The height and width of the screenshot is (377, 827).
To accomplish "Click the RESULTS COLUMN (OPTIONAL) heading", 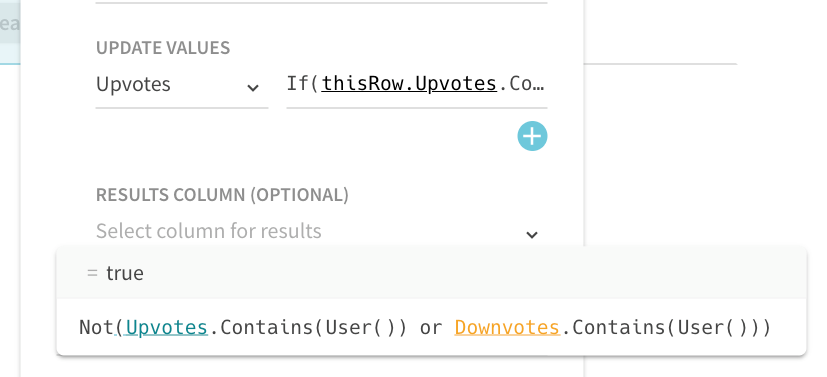I will (x=222, y=195).
